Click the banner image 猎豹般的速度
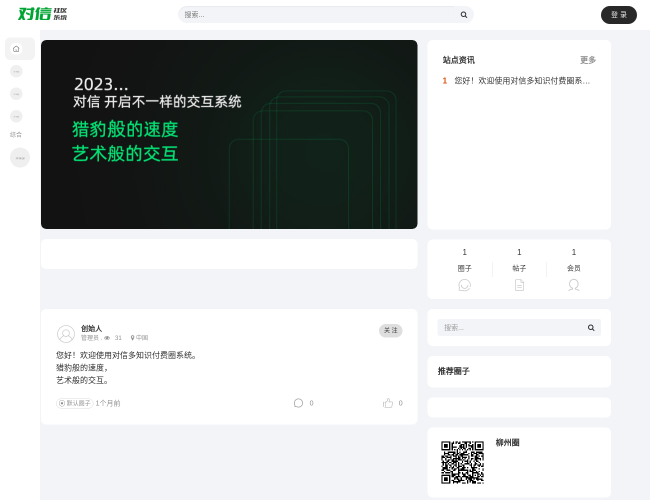This screenshot has height=500, width=650. click(x=229, y=134)
